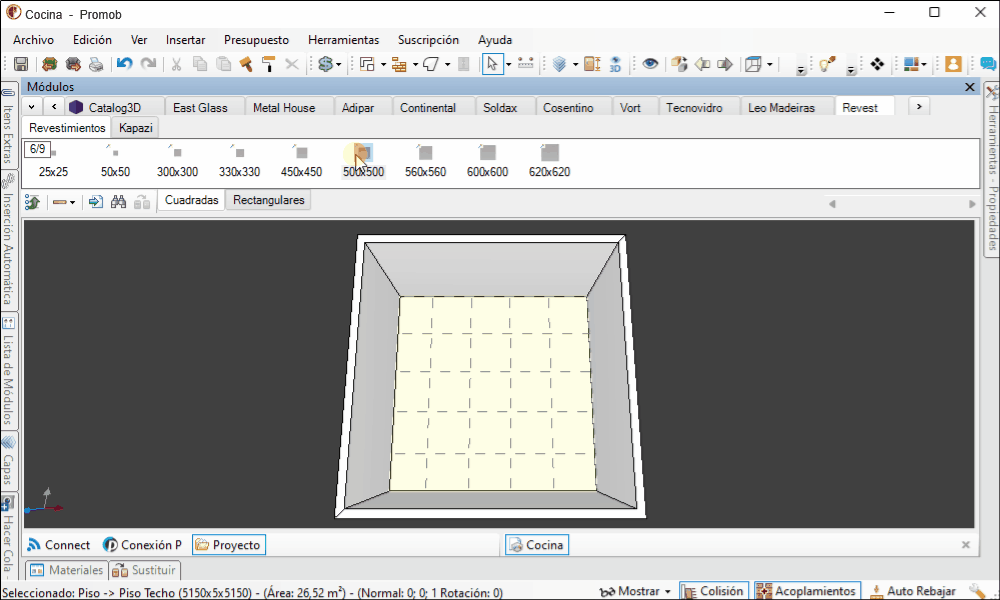Viewport: 1000px width, 600px height.
Task: Click the Print icon in toolbar
Action: [x=96, y=64]
